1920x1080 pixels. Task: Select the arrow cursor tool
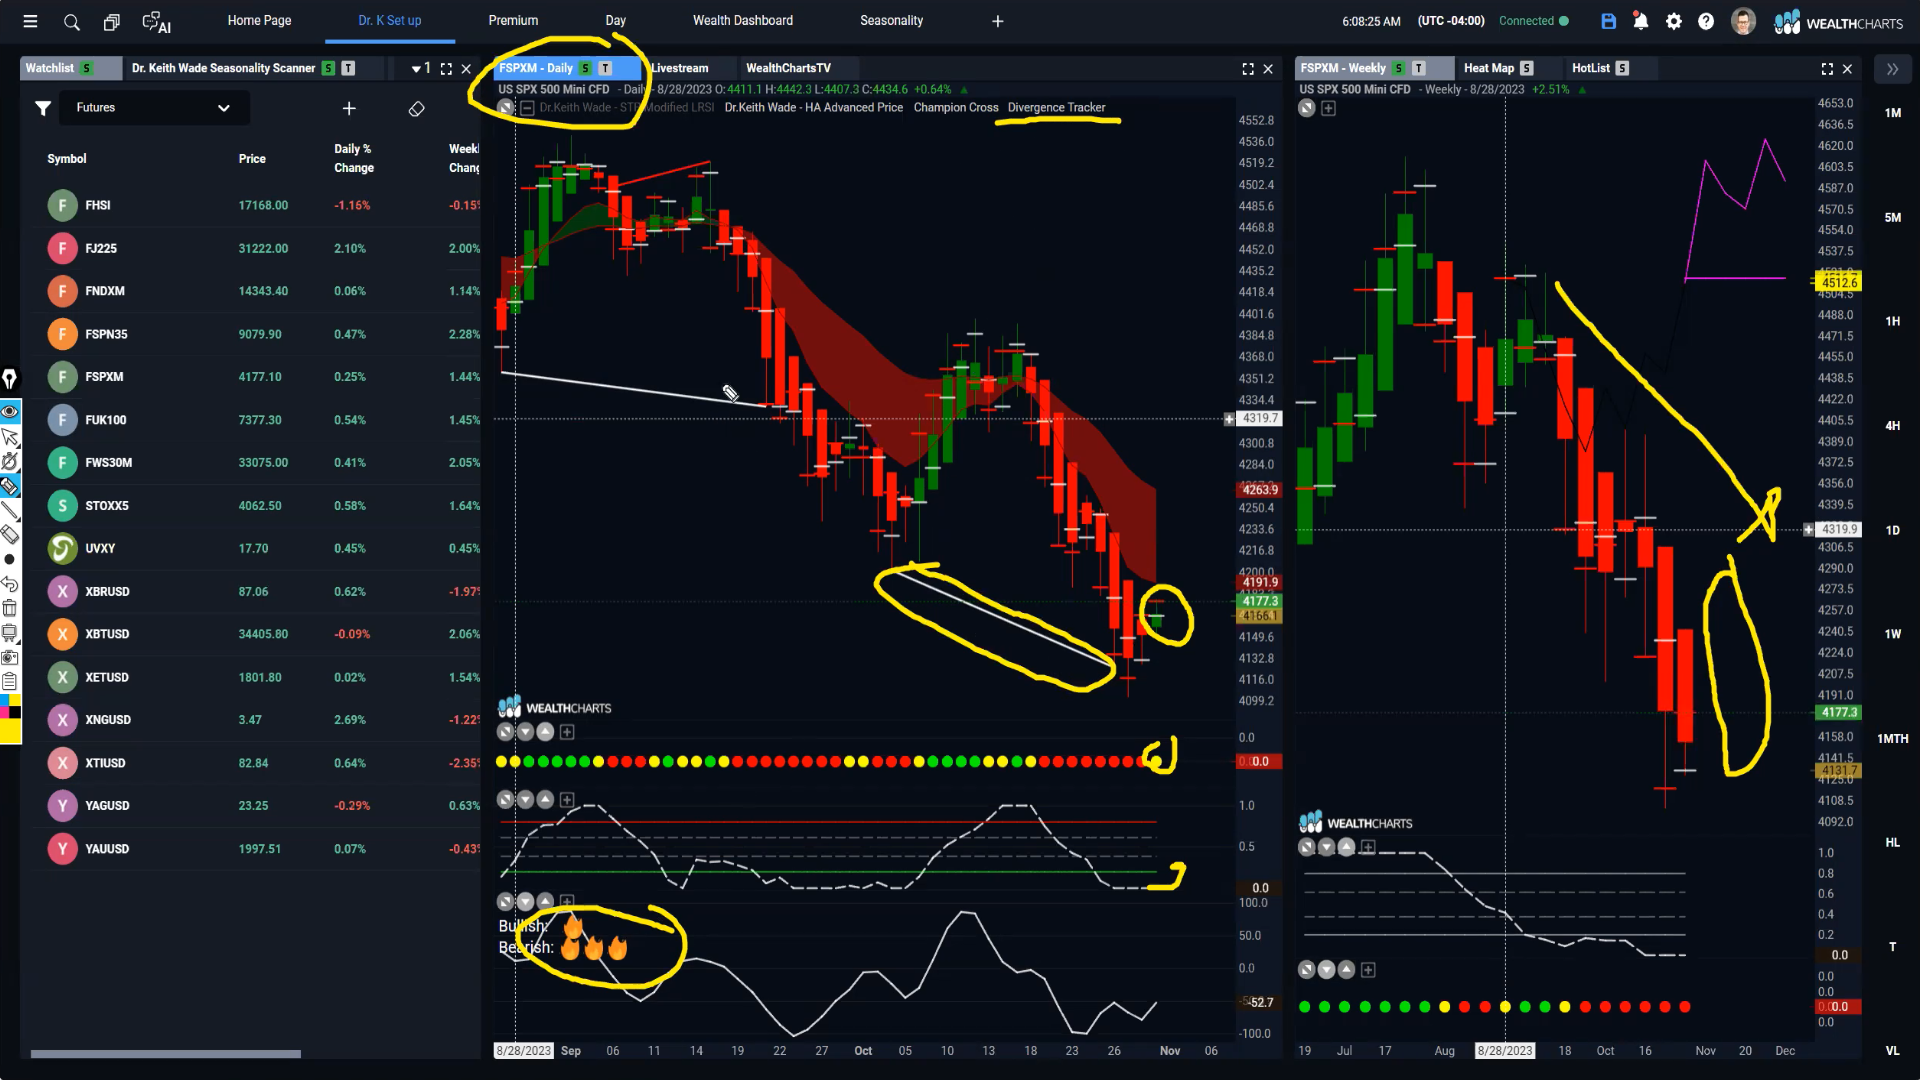[x=10, y=437]
